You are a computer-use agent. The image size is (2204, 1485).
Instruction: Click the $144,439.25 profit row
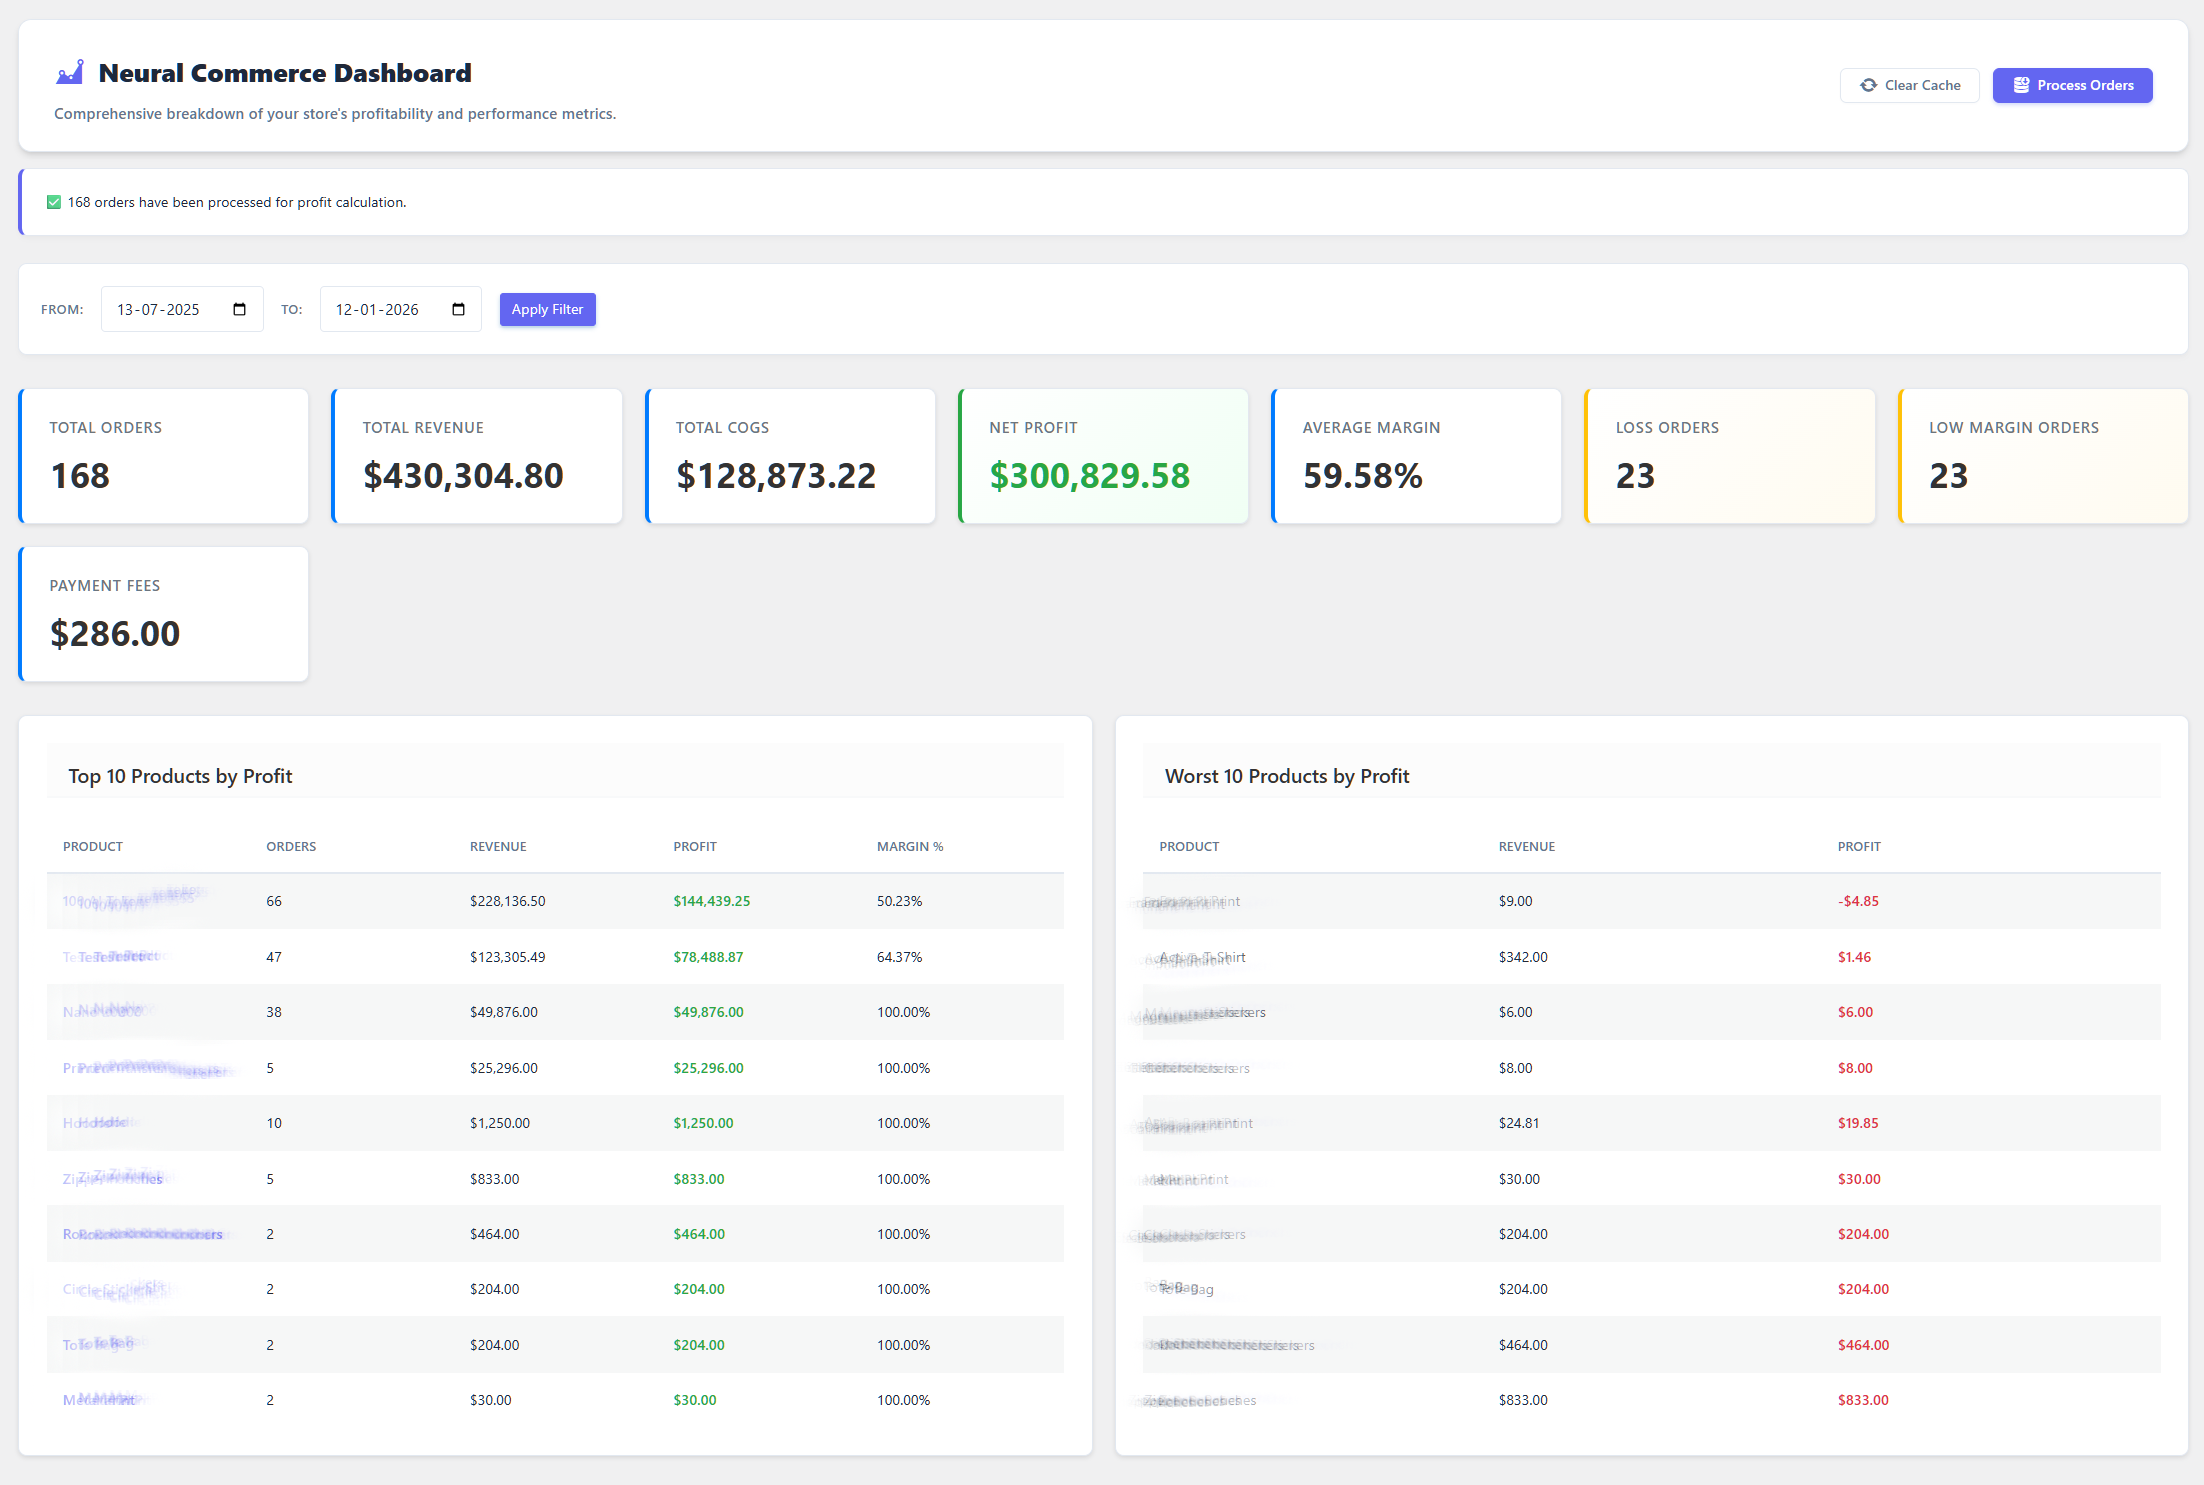pyautogui.click(x=711, y=902)
